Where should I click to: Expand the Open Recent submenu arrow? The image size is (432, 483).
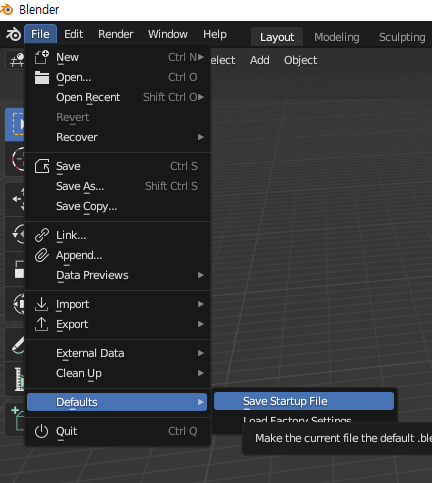point(201,97)
